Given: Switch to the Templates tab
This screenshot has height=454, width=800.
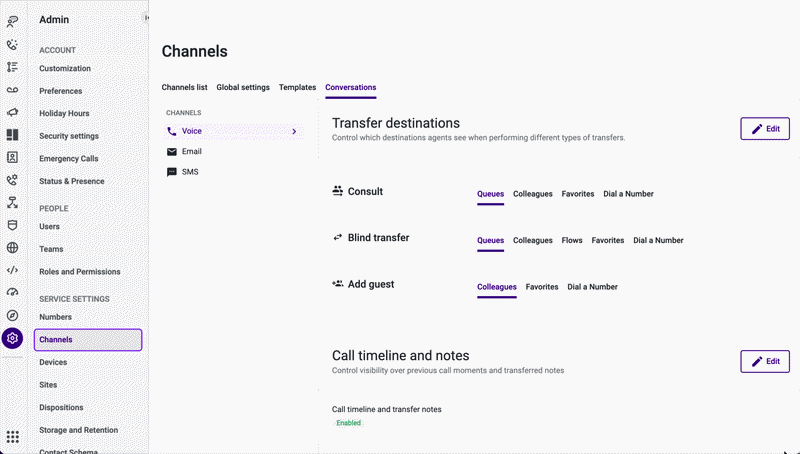Looking at the screenshot, I should 297,87.
